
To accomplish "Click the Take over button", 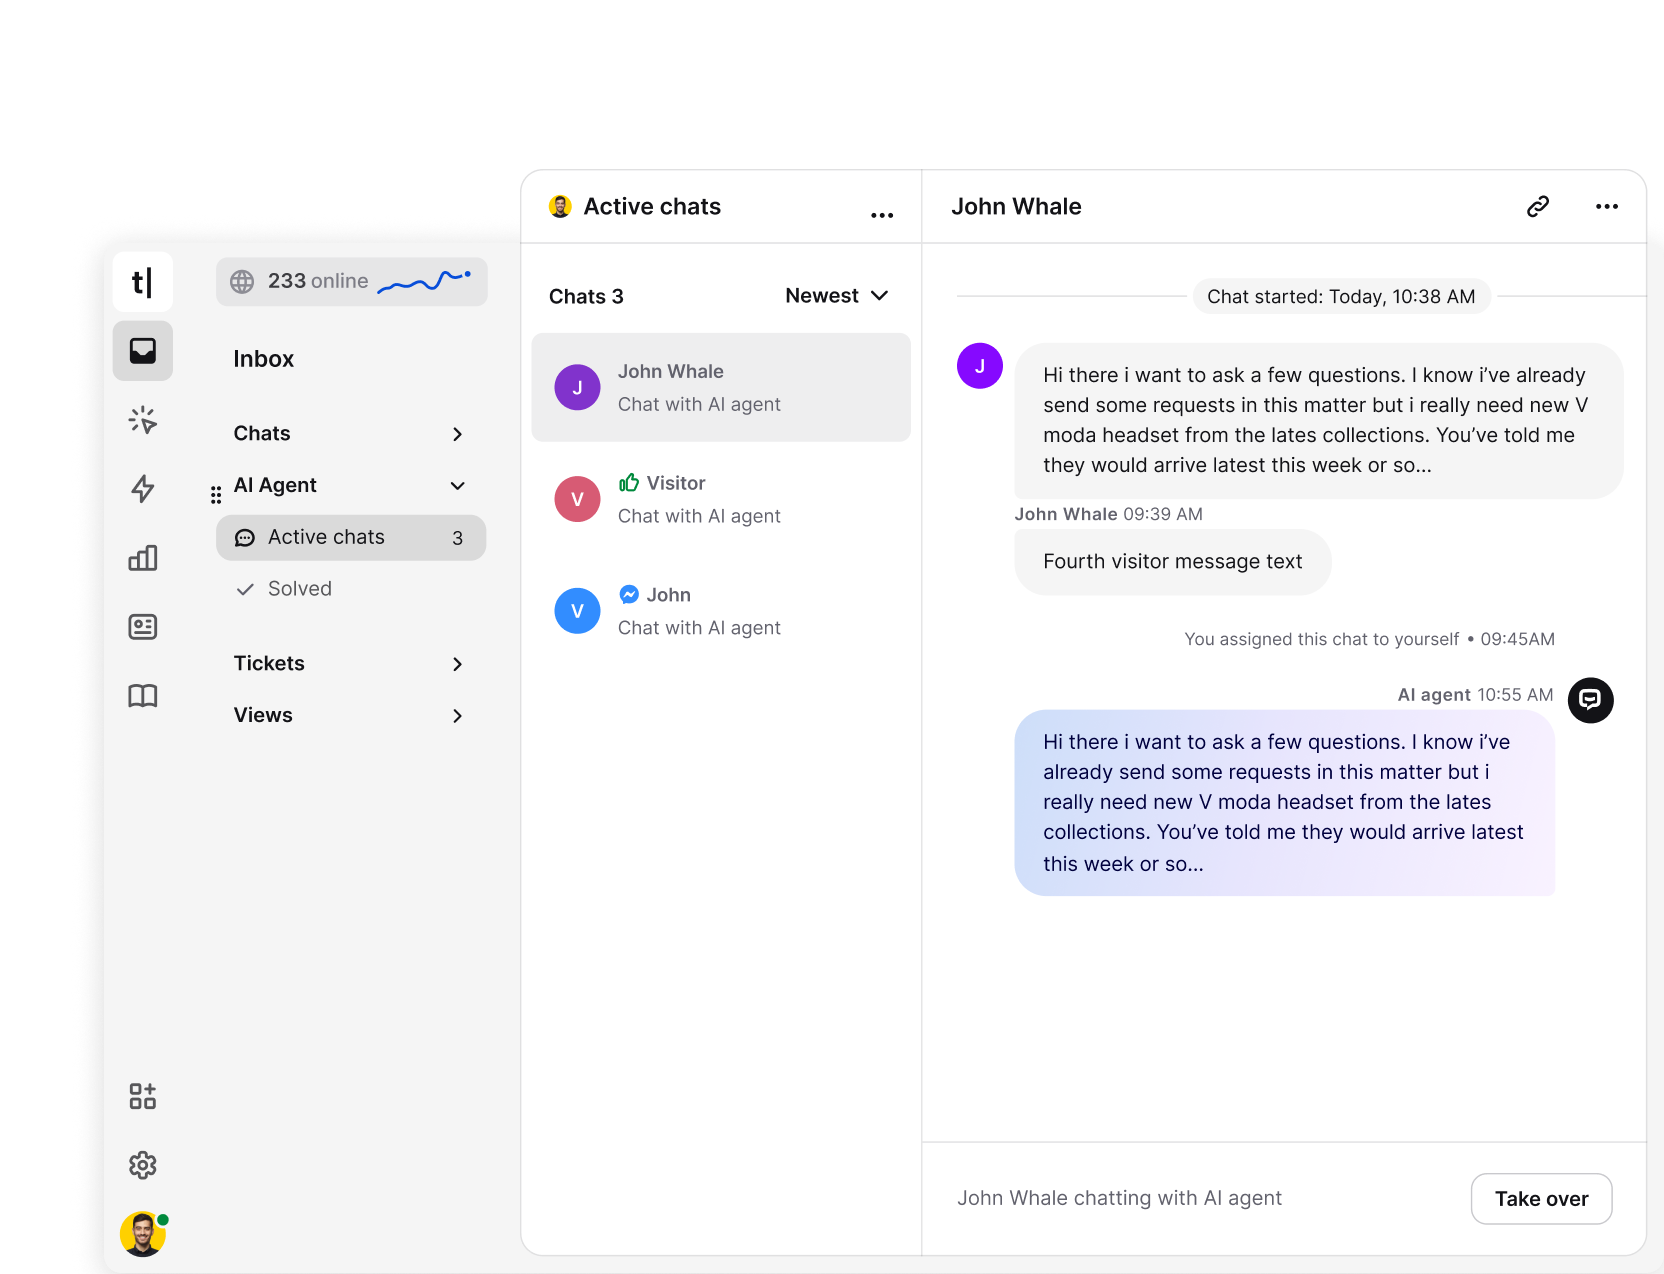I will [x=1541, y=1198].
